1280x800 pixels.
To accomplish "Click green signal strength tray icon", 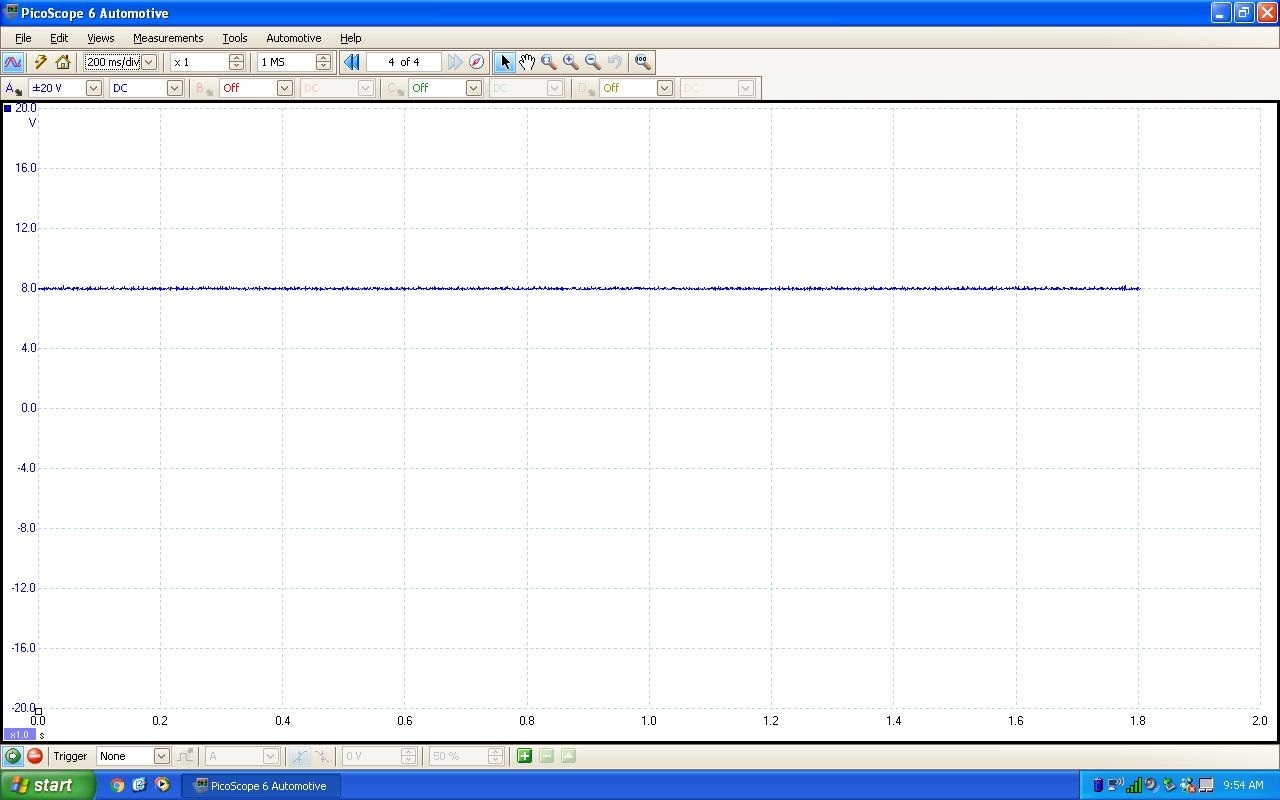I will 1134,785.
